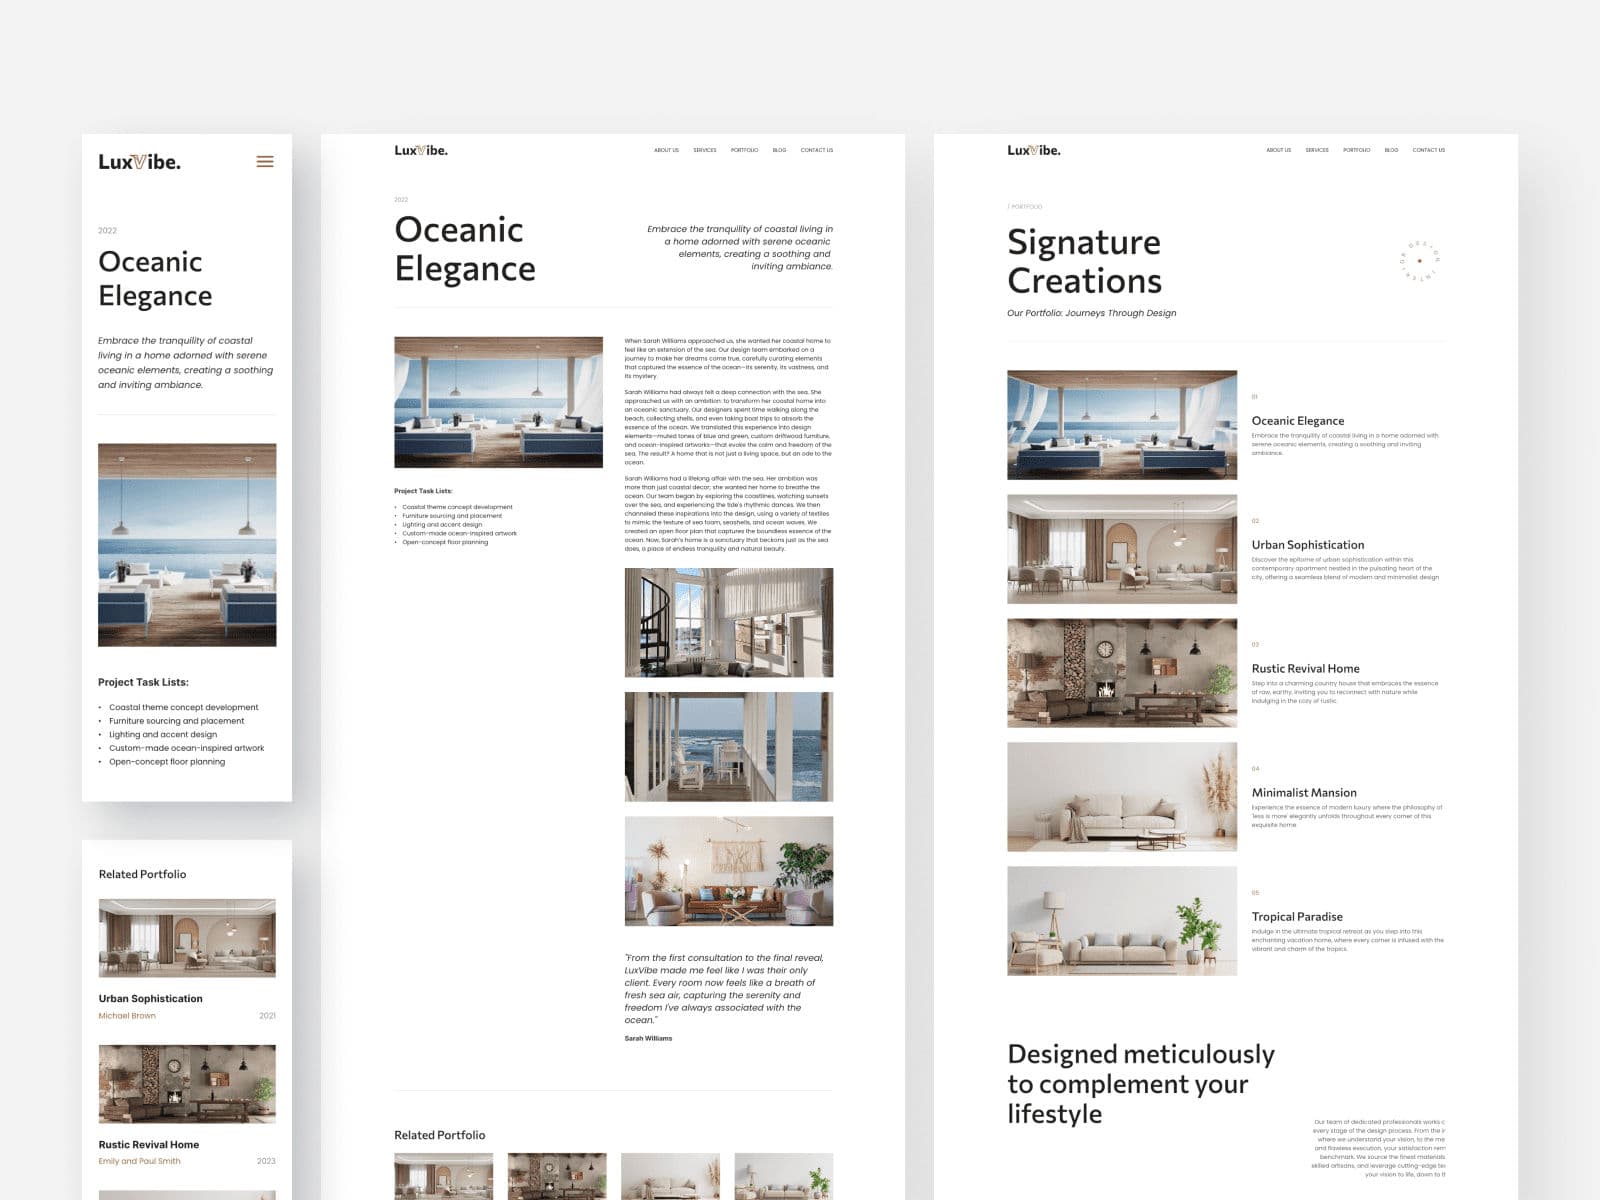Viewport: 1600px width, 1200px height.
Task: Open the Minimalist Mansion title in the portfolio list
Action: 1304,793
